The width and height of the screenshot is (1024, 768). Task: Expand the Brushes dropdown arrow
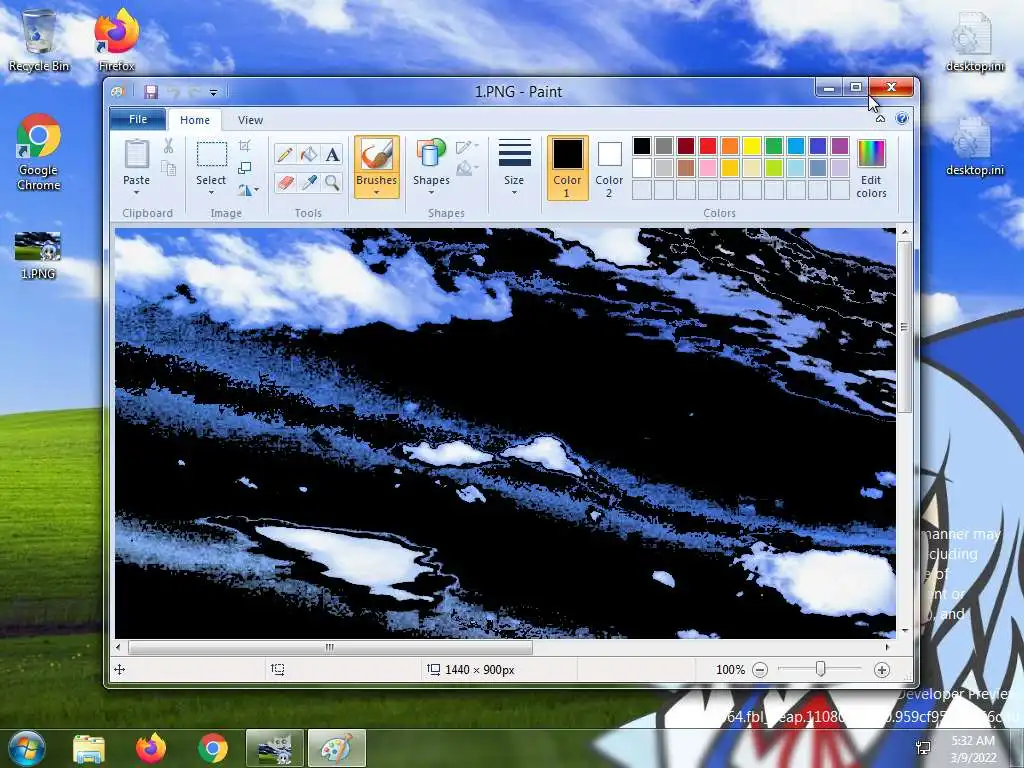click(377, 193)
